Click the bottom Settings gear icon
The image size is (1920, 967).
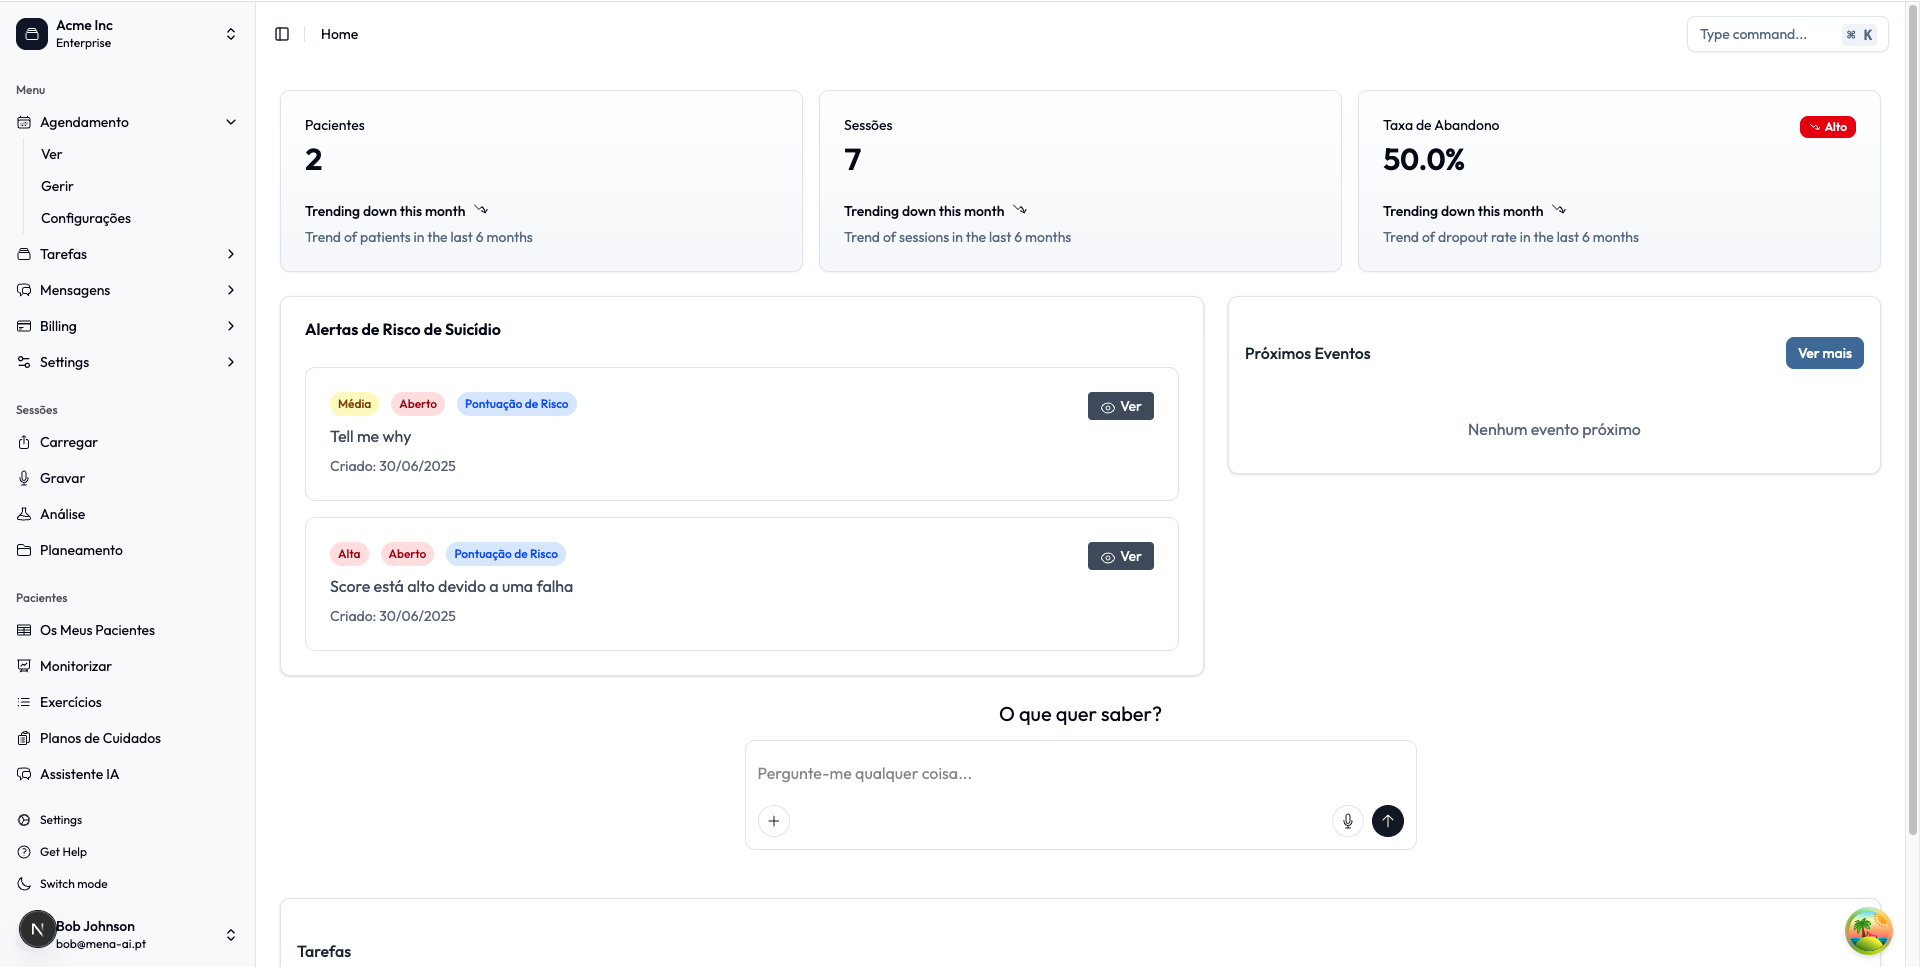24,820
